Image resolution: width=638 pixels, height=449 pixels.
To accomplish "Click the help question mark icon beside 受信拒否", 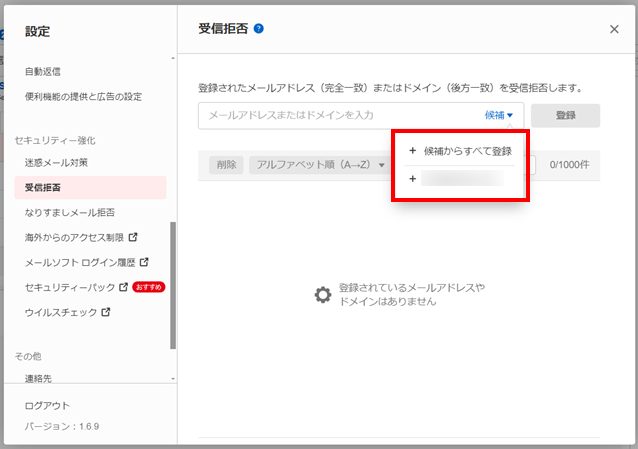I will click(x=259, y=29).
